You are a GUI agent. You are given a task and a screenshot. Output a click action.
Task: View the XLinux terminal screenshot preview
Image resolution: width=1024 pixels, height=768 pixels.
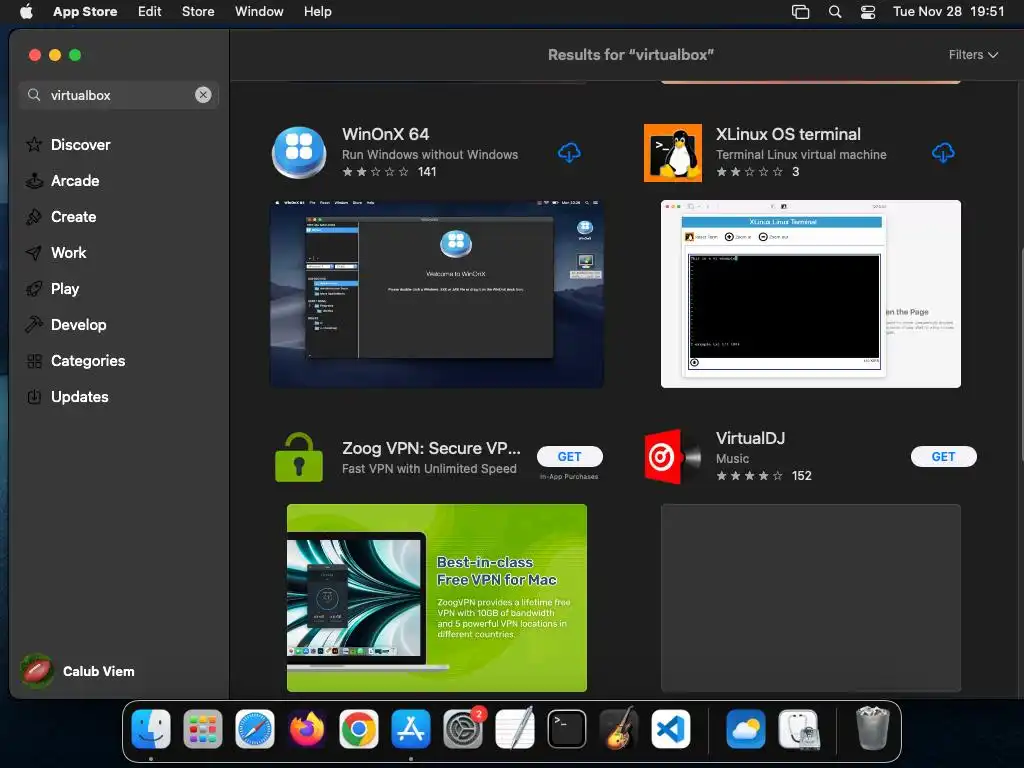click(810, 294)
